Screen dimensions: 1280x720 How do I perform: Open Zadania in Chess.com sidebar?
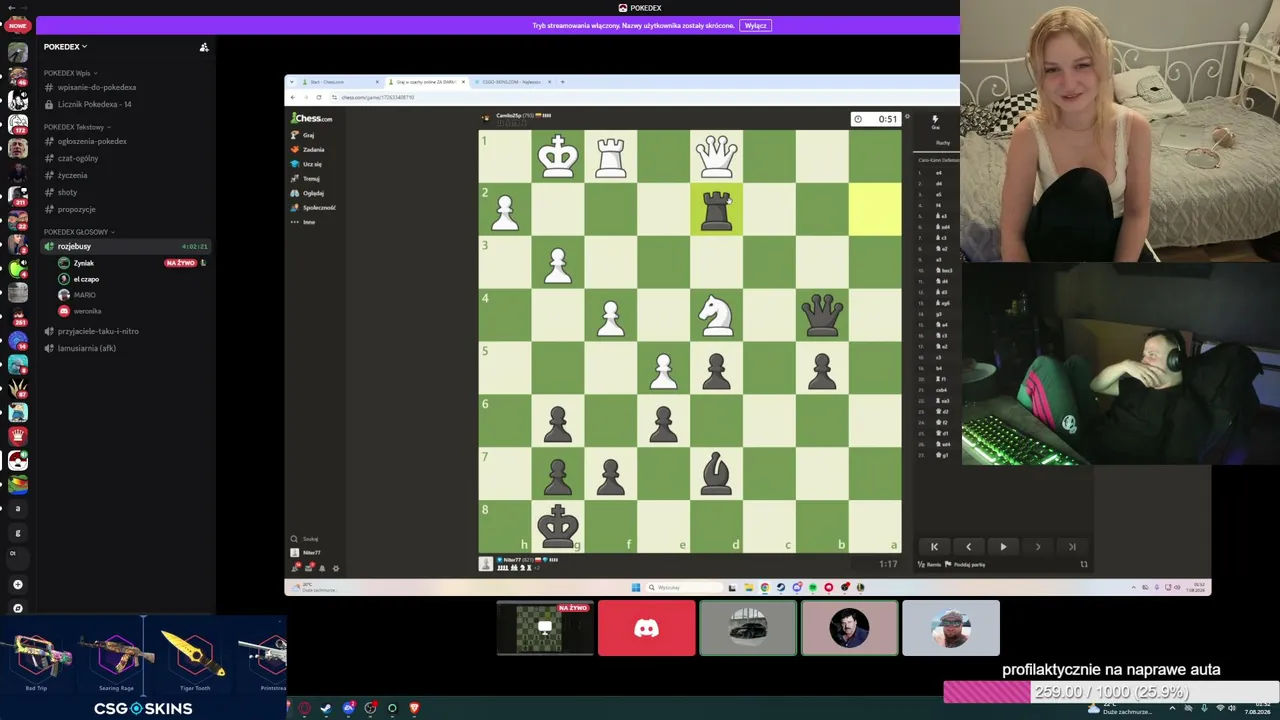tap(307, 149)
